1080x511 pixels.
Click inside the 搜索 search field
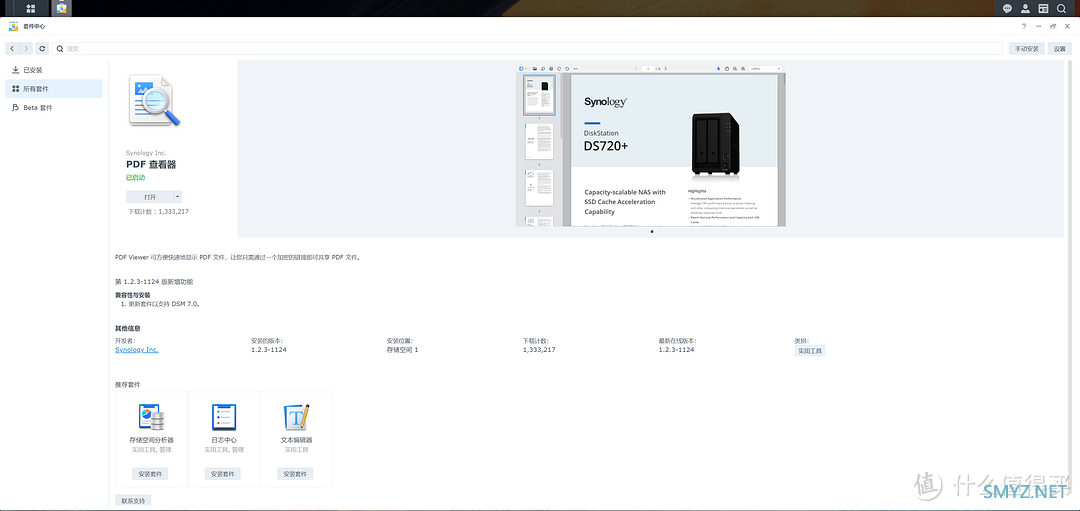click(528, 49)
